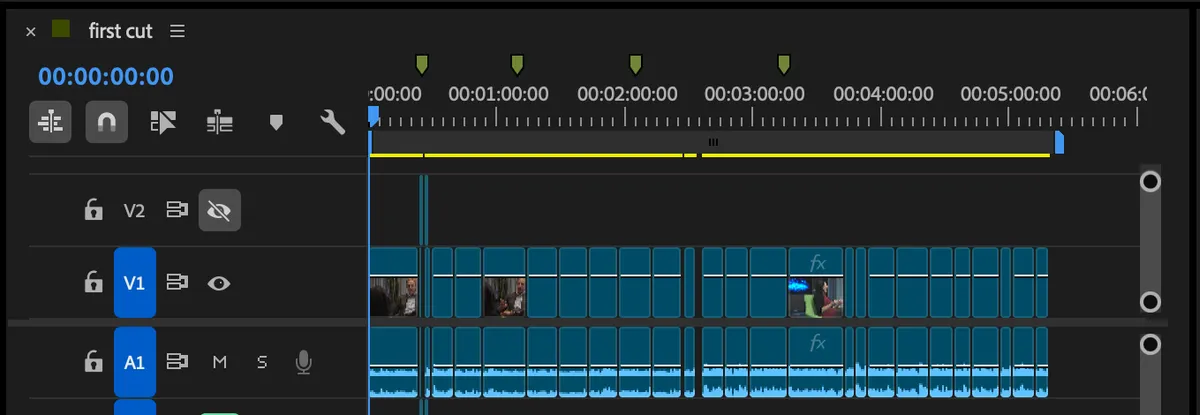This screenshot has width=1200, height=415.
Task: Select first audio clip on A1
Action: pyautogui.click(x=394, y=362)
